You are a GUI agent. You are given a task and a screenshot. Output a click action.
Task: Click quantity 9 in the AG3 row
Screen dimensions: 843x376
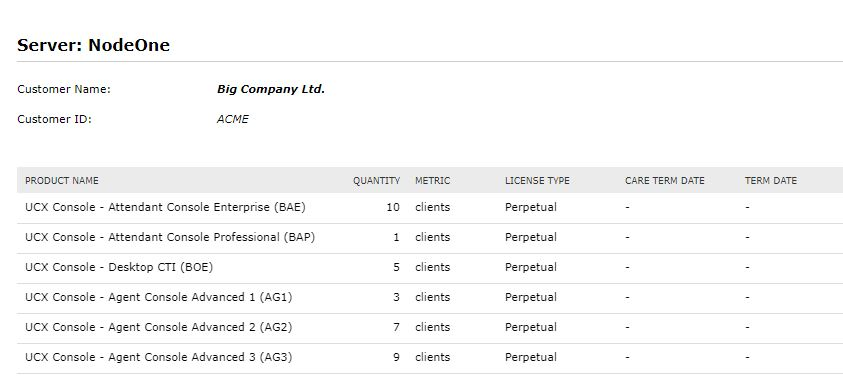tap(396, 357)
